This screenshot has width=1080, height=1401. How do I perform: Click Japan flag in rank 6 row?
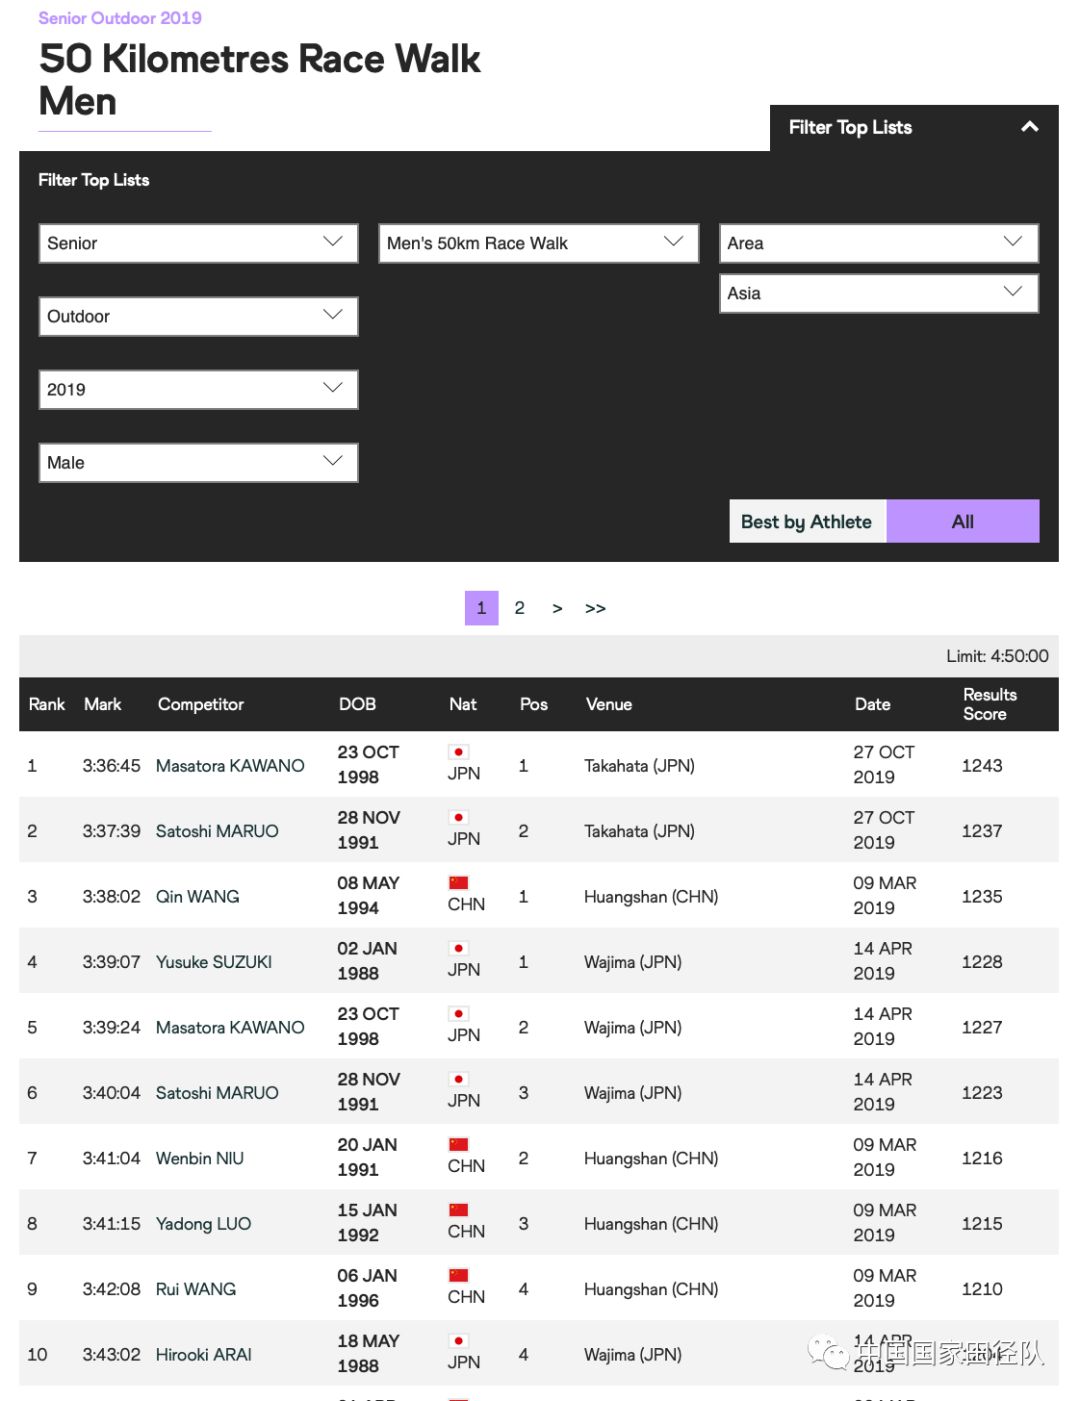click(459, 1079)
